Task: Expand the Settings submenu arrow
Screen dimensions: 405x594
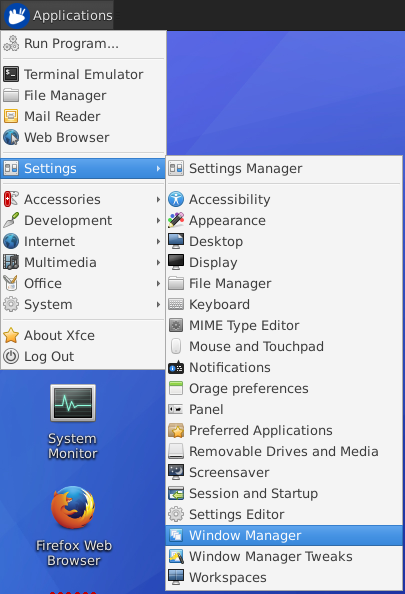Action: [158, 169]
